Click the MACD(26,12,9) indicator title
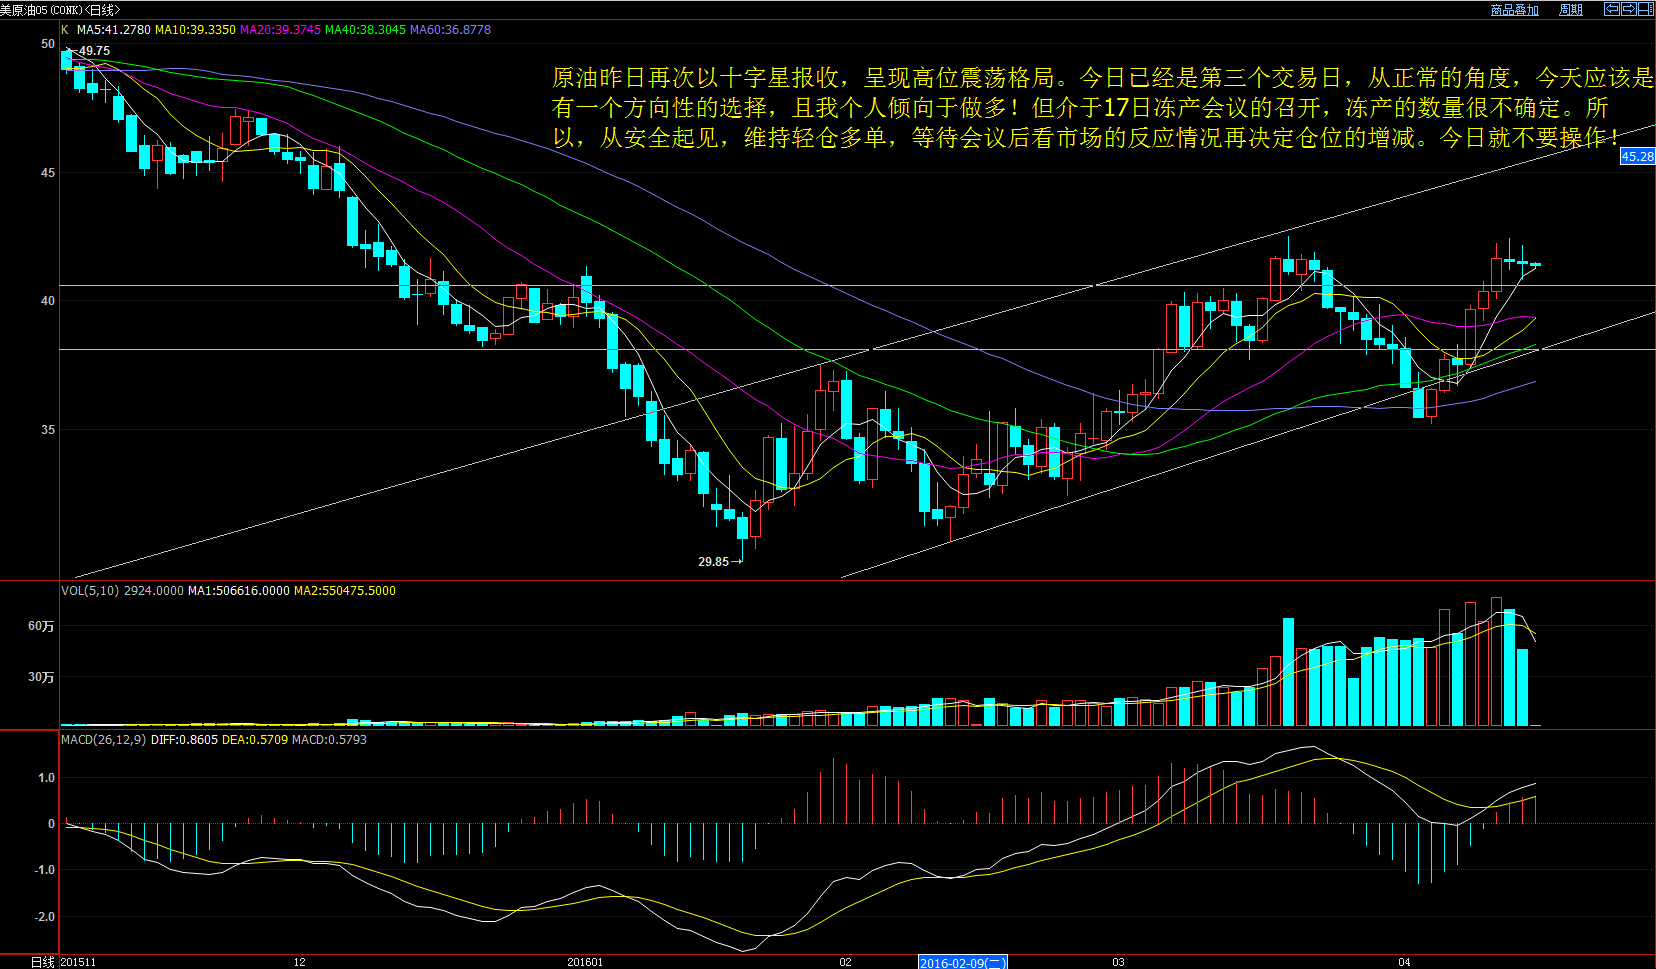Screen dimensions: 1656x969 click(104, 740)
